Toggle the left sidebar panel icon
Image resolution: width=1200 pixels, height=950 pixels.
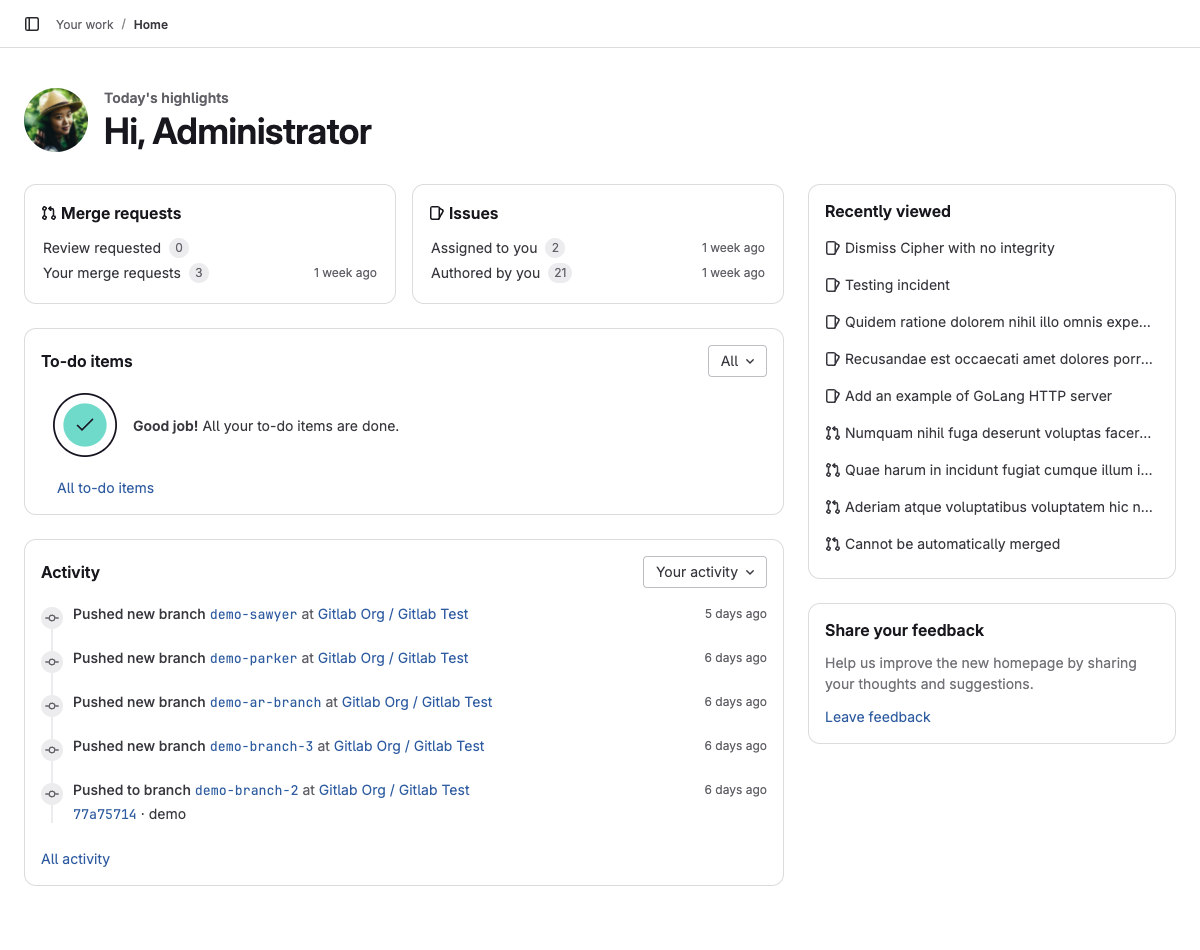[31, 24]
